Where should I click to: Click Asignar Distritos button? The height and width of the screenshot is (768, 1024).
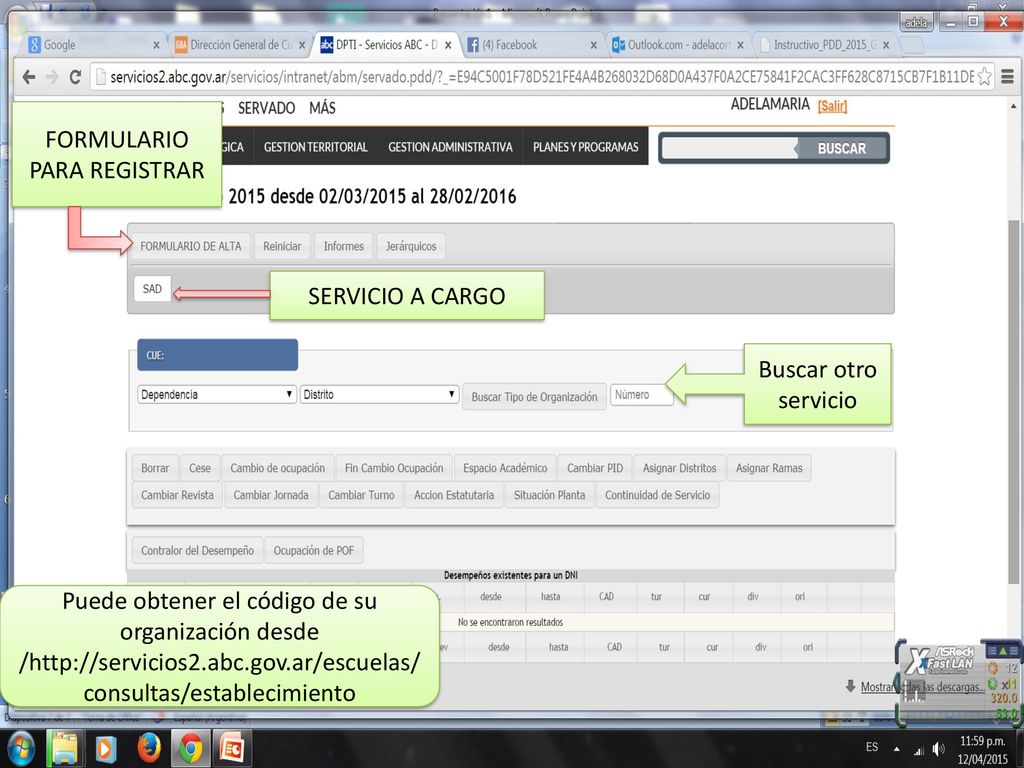tap(679, 468)
